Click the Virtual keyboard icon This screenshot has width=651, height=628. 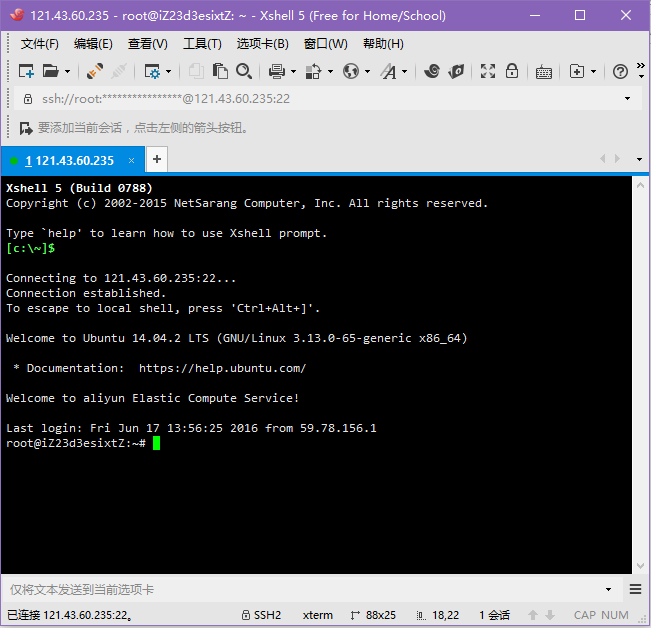point(543,72)
